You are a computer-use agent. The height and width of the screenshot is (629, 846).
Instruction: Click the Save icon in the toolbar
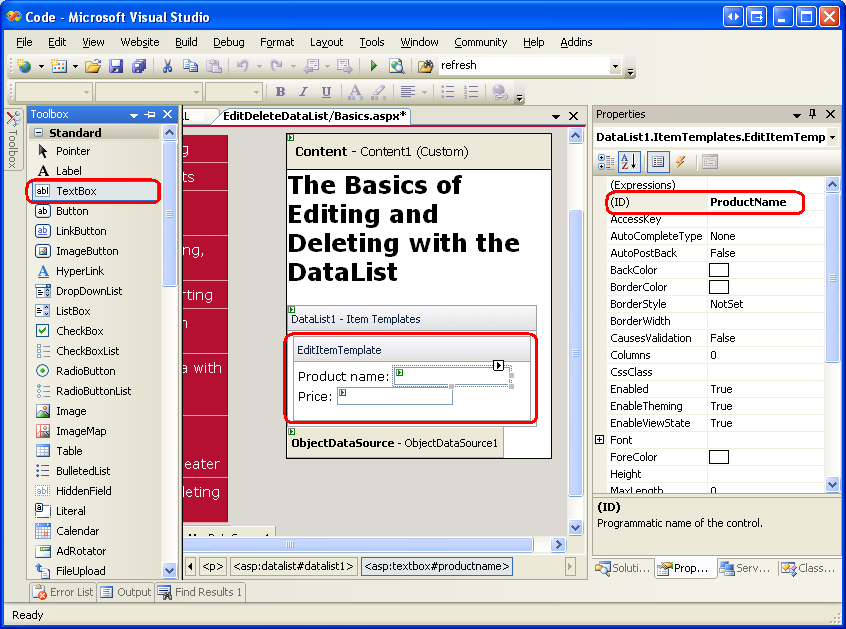116,66
